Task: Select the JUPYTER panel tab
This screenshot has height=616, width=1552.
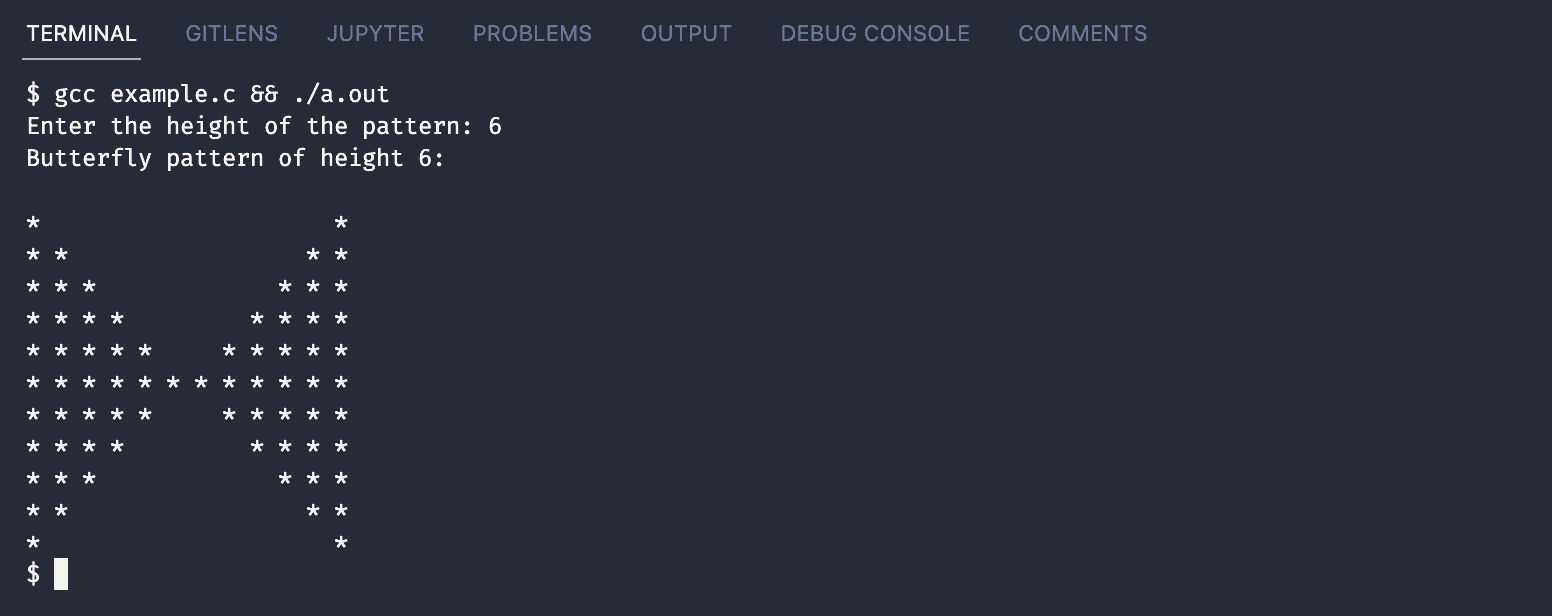Action: [375, 33]
